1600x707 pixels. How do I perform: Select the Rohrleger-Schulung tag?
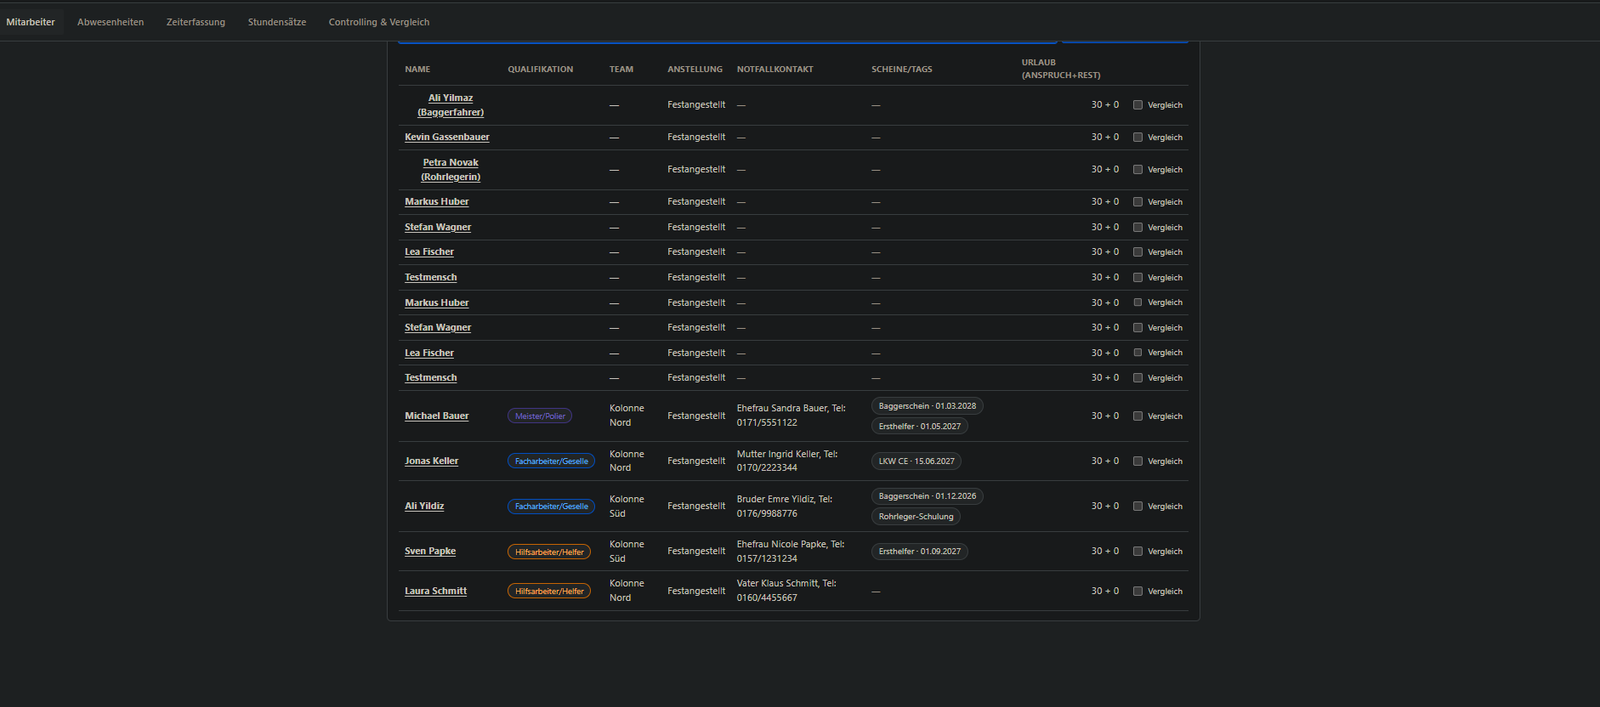[x=916, y=517]
